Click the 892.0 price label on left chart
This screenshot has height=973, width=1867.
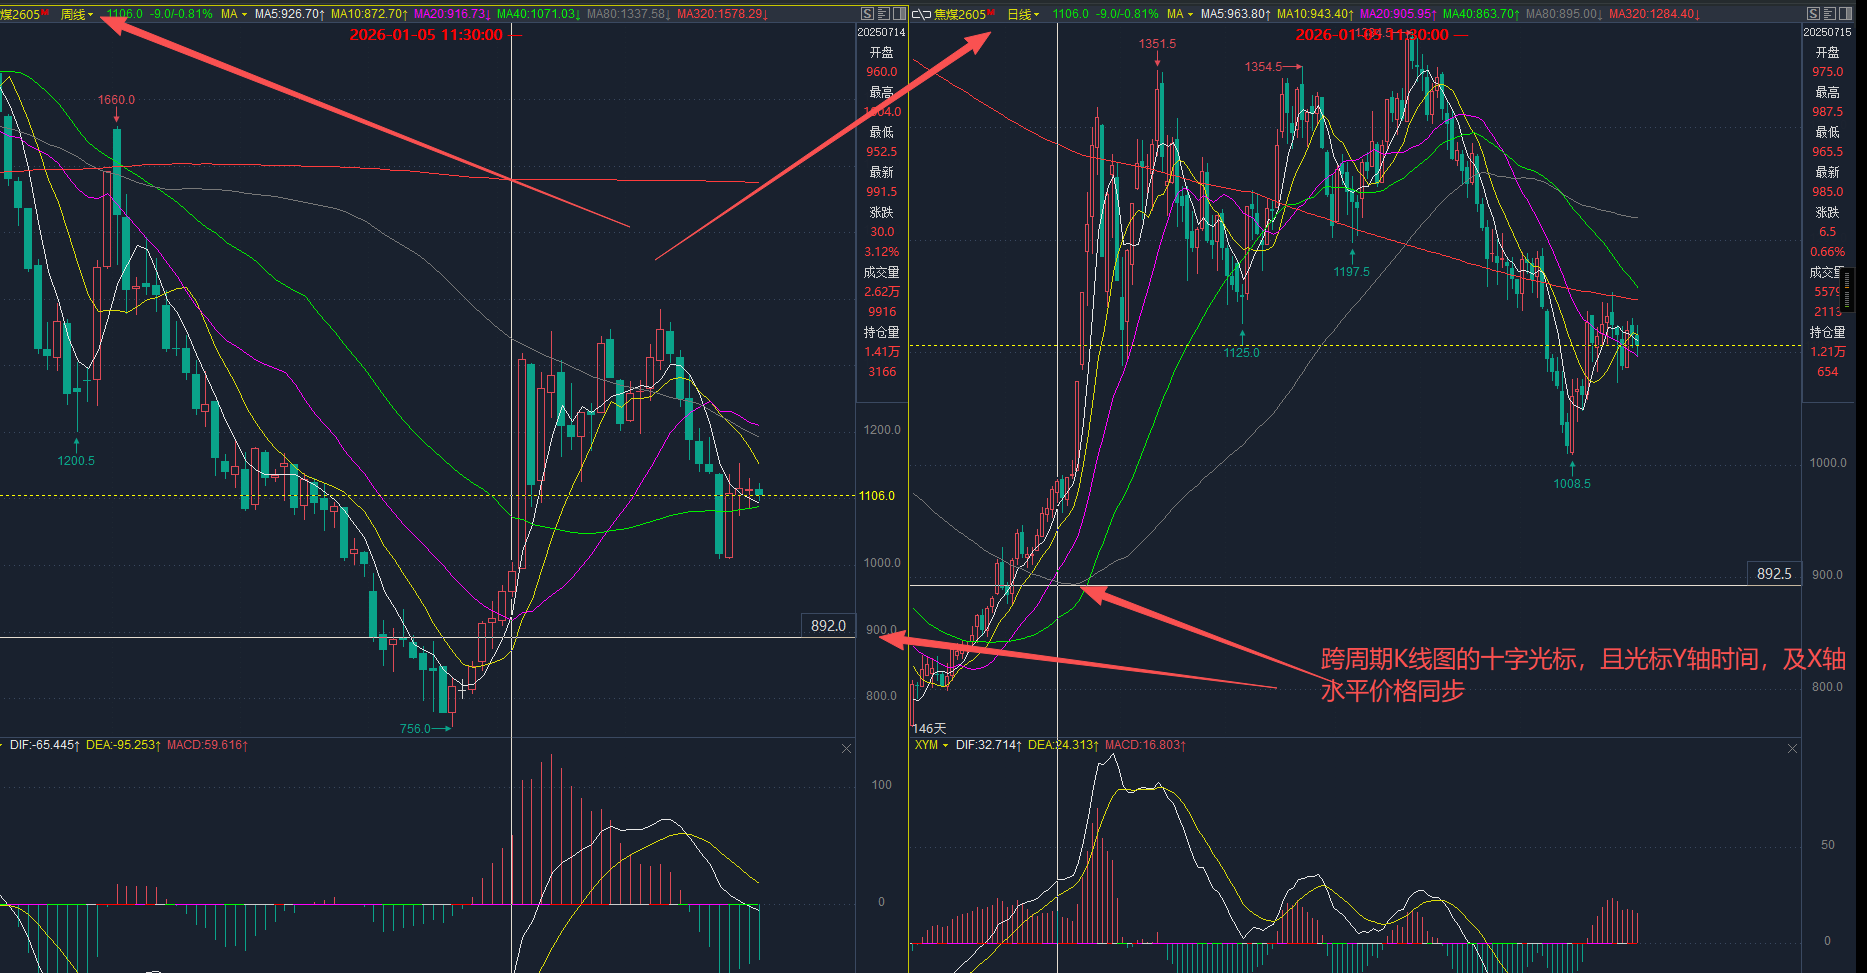828,626
